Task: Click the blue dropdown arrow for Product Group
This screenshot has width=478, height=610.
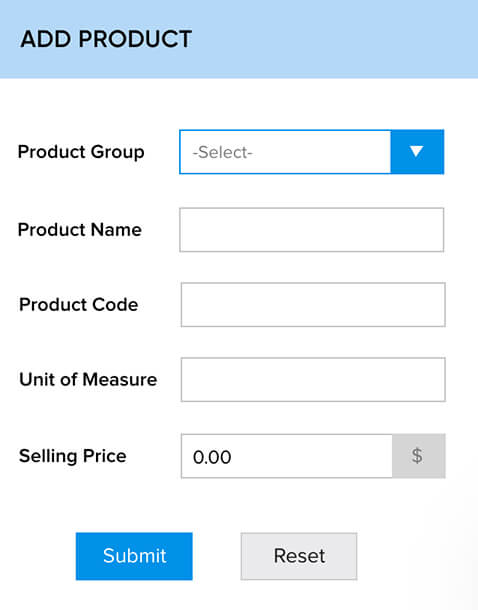Action: point(417,152)
